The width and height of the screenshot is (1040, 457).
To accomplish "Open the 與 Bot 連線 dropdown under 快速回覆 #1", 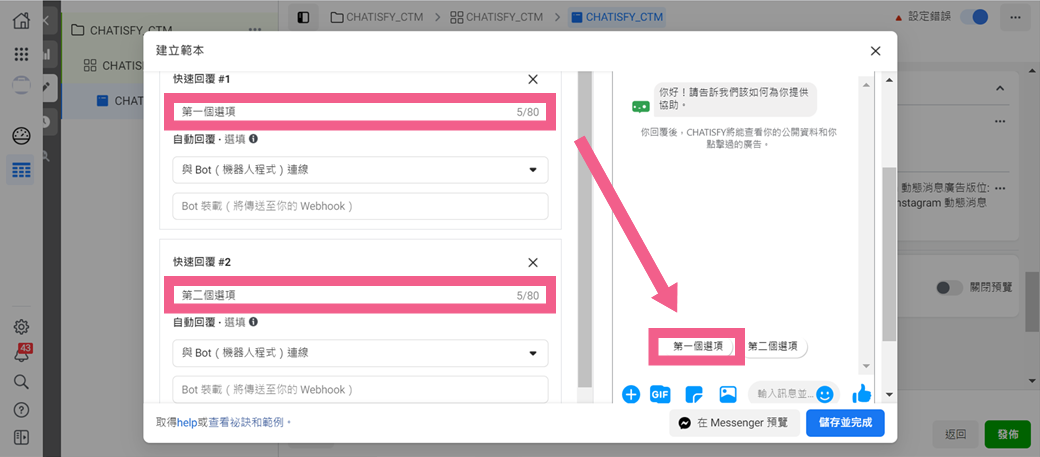I will click(360, 170).
